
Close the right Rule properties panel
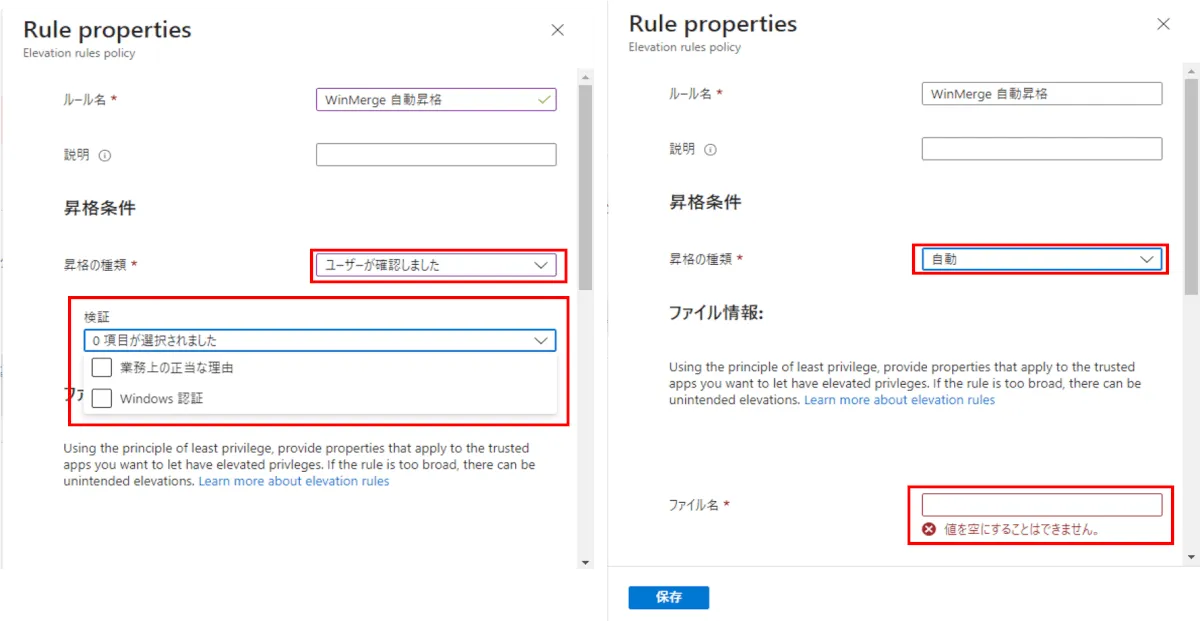(1163, 24)
